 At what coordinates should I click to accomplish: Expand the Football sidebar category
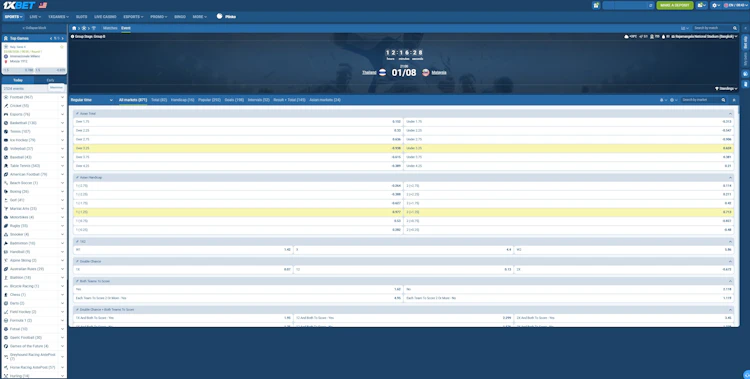(62, 97)
